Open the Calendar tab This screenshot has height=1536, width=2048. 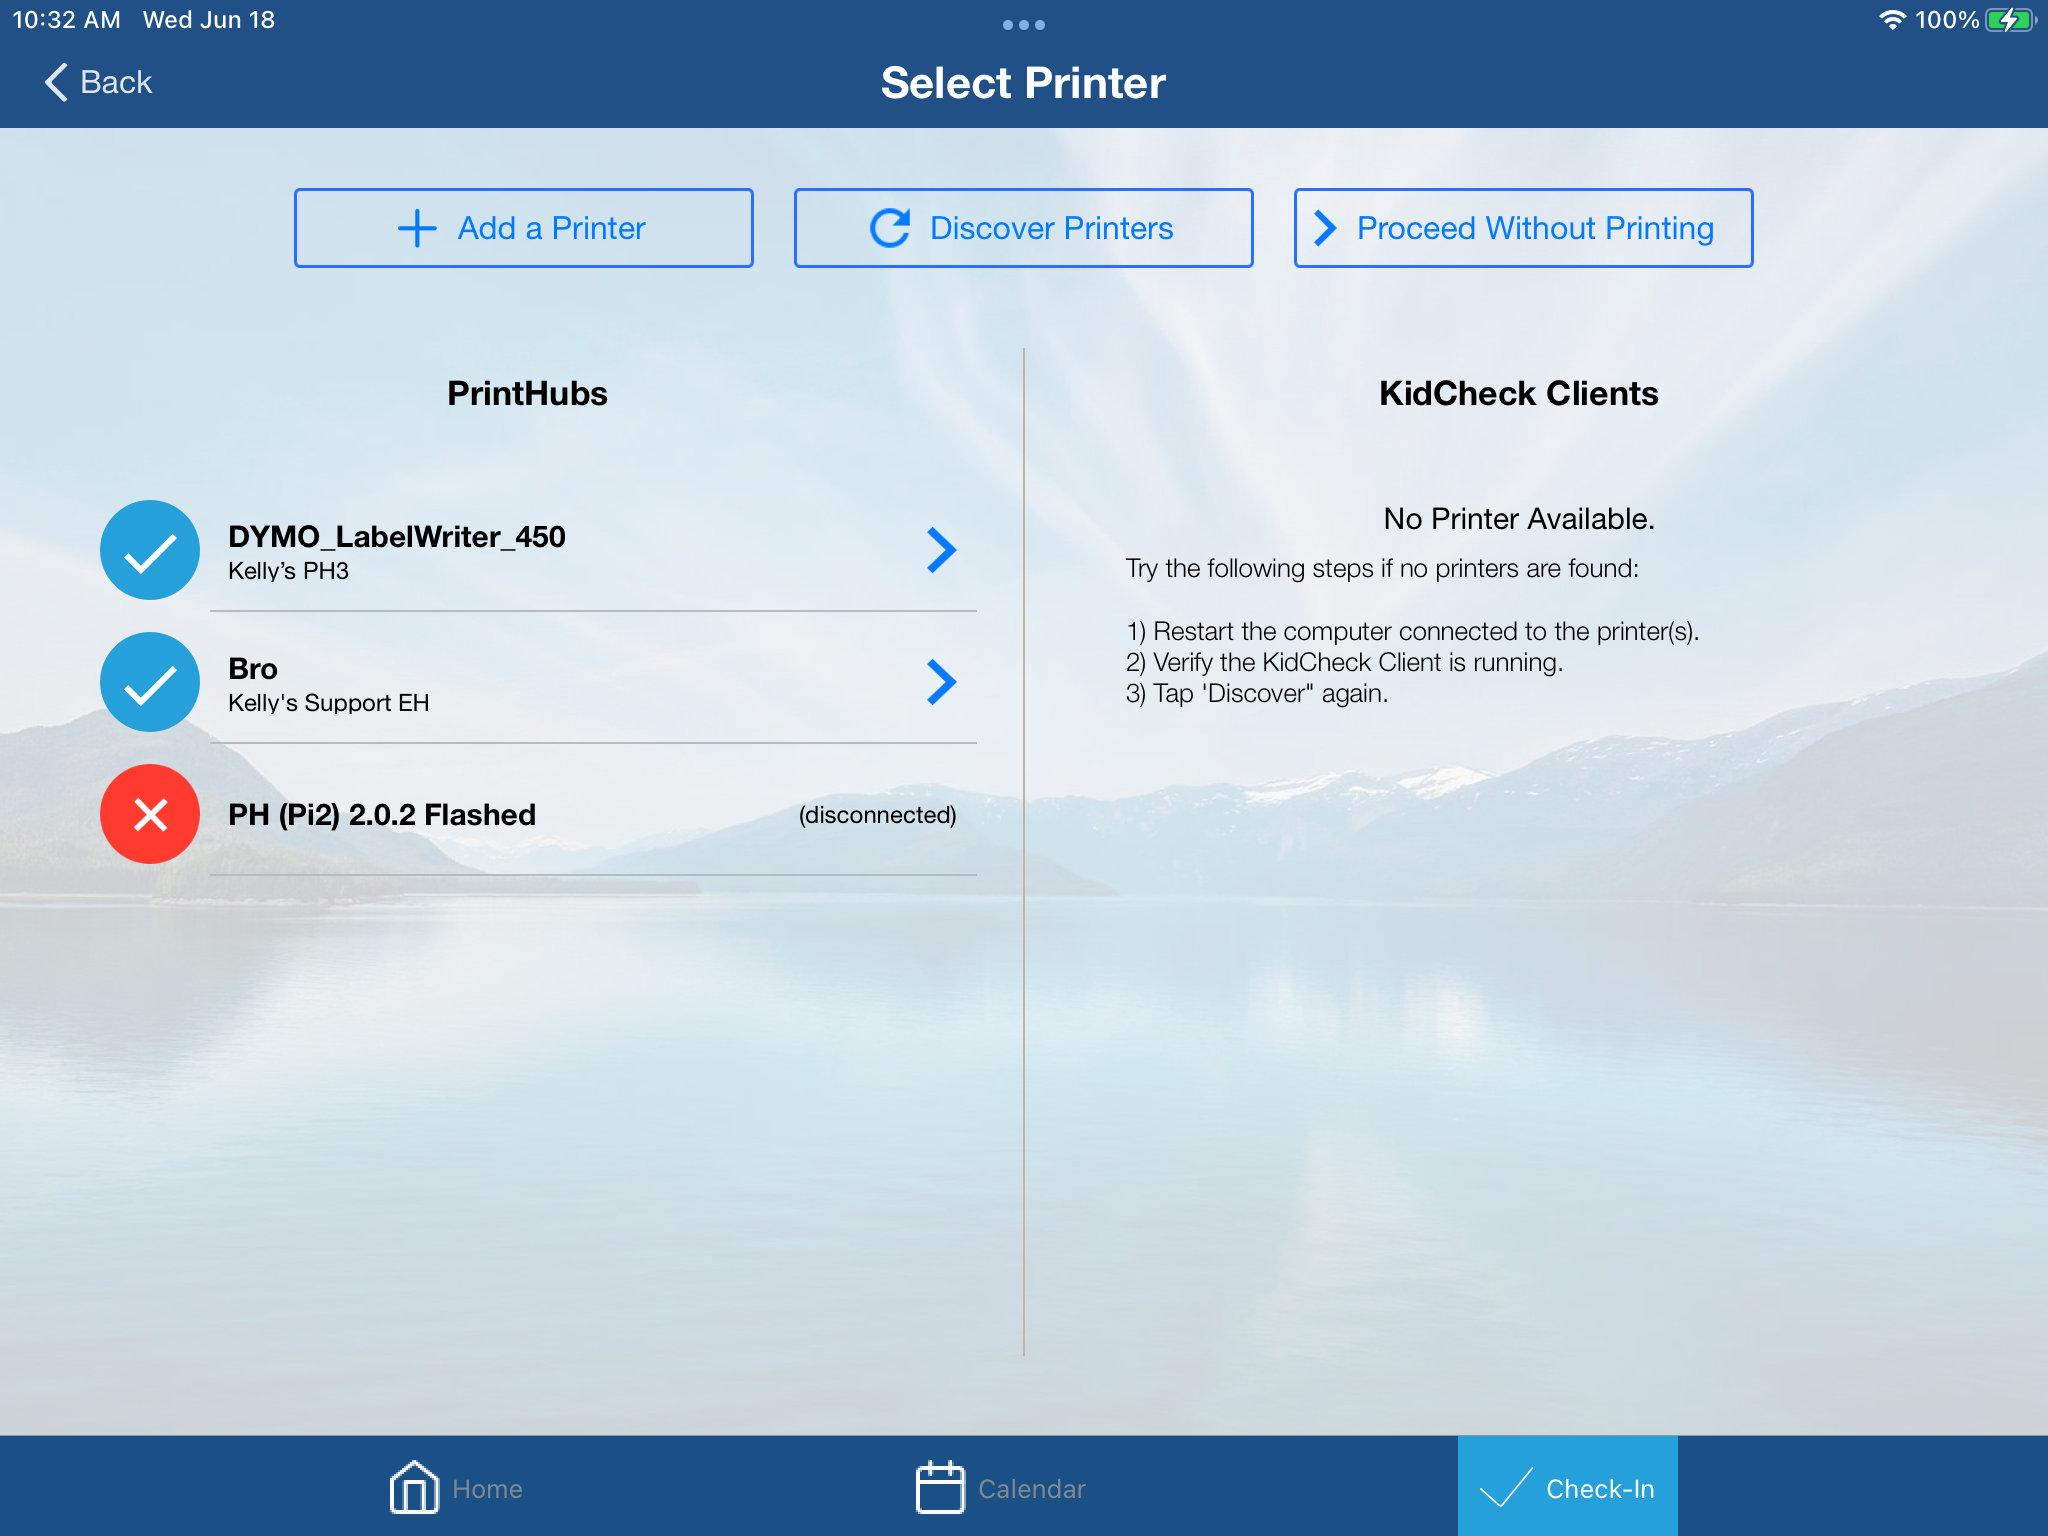pyautogui.click(x=1000, y=1488)
